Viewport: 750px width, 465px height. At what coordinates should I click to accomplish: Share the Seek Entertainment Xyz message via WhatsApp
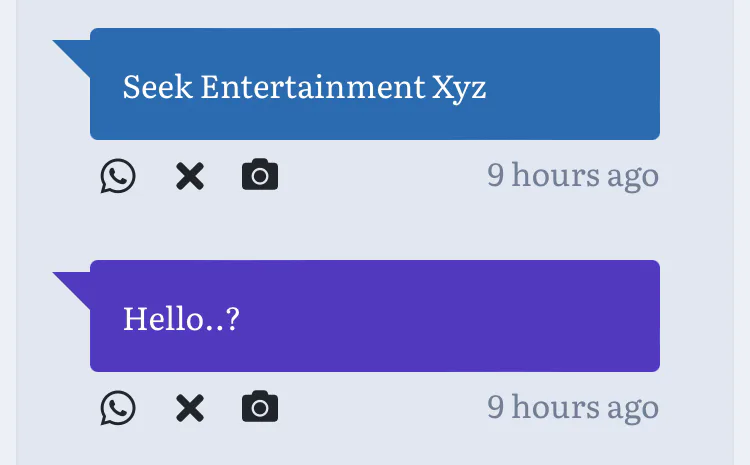pyautogui.click(x=118, y=176)
